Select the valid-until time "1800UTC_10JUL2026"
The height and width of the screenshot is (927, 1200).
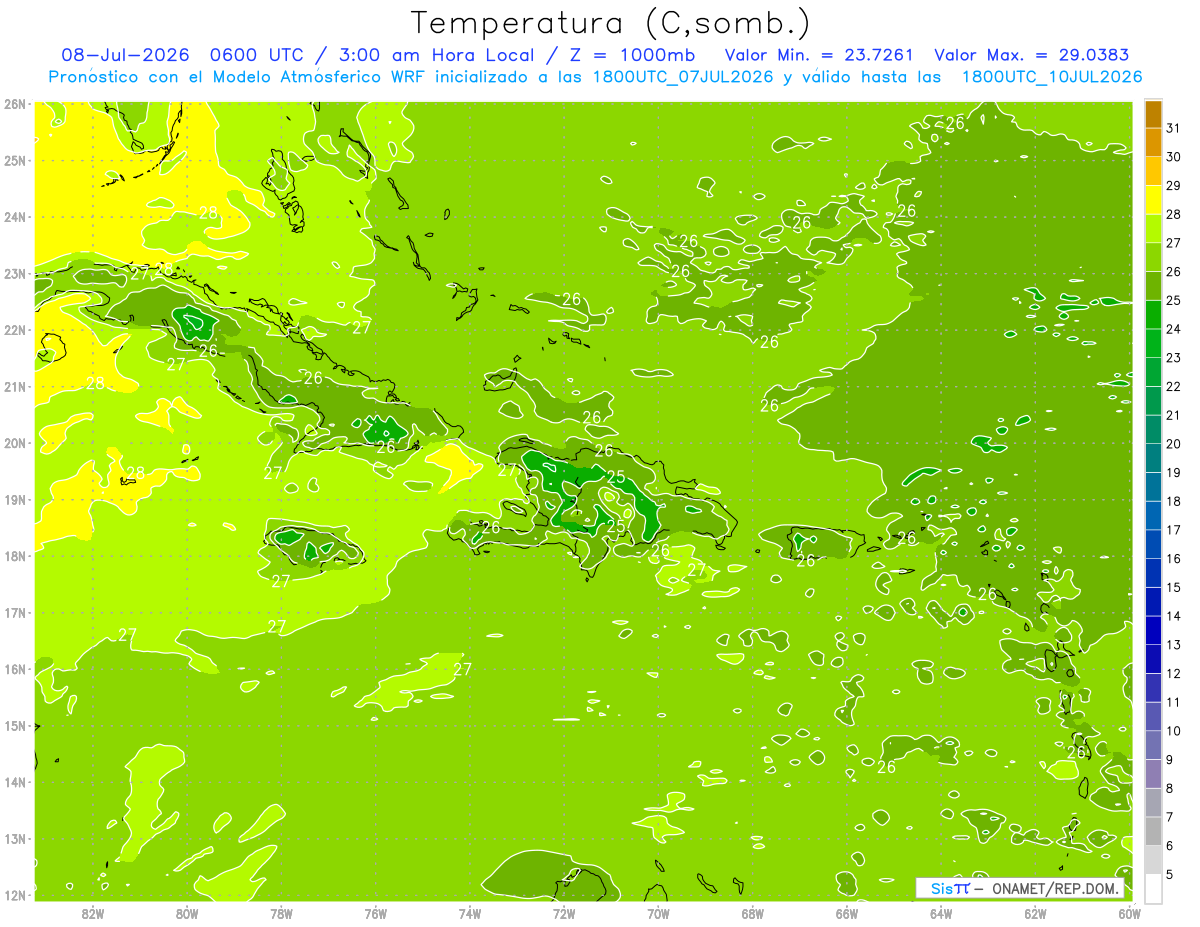[1051, 76]
